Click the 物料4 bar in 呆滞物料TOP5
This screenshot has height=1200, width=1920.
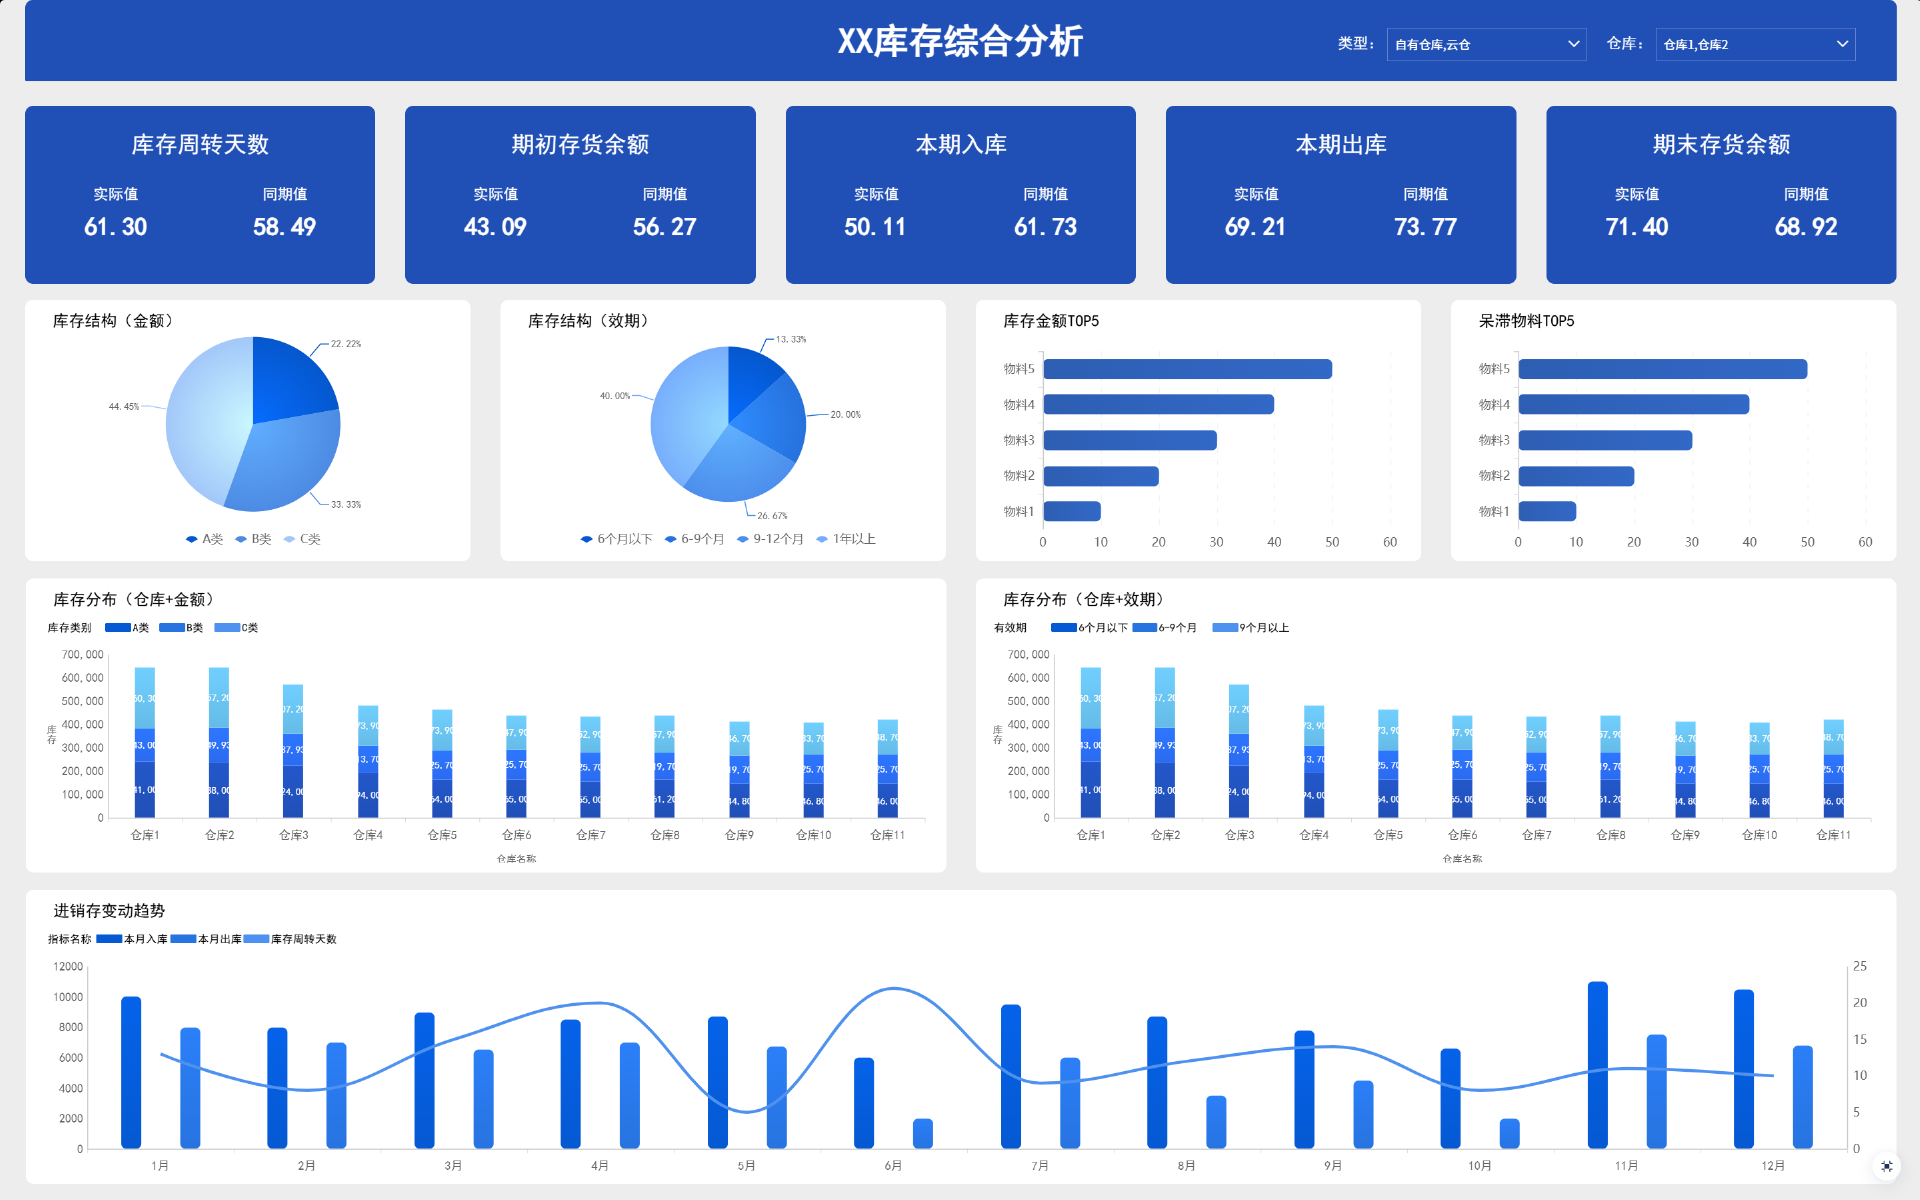(x=1633, y=404)
